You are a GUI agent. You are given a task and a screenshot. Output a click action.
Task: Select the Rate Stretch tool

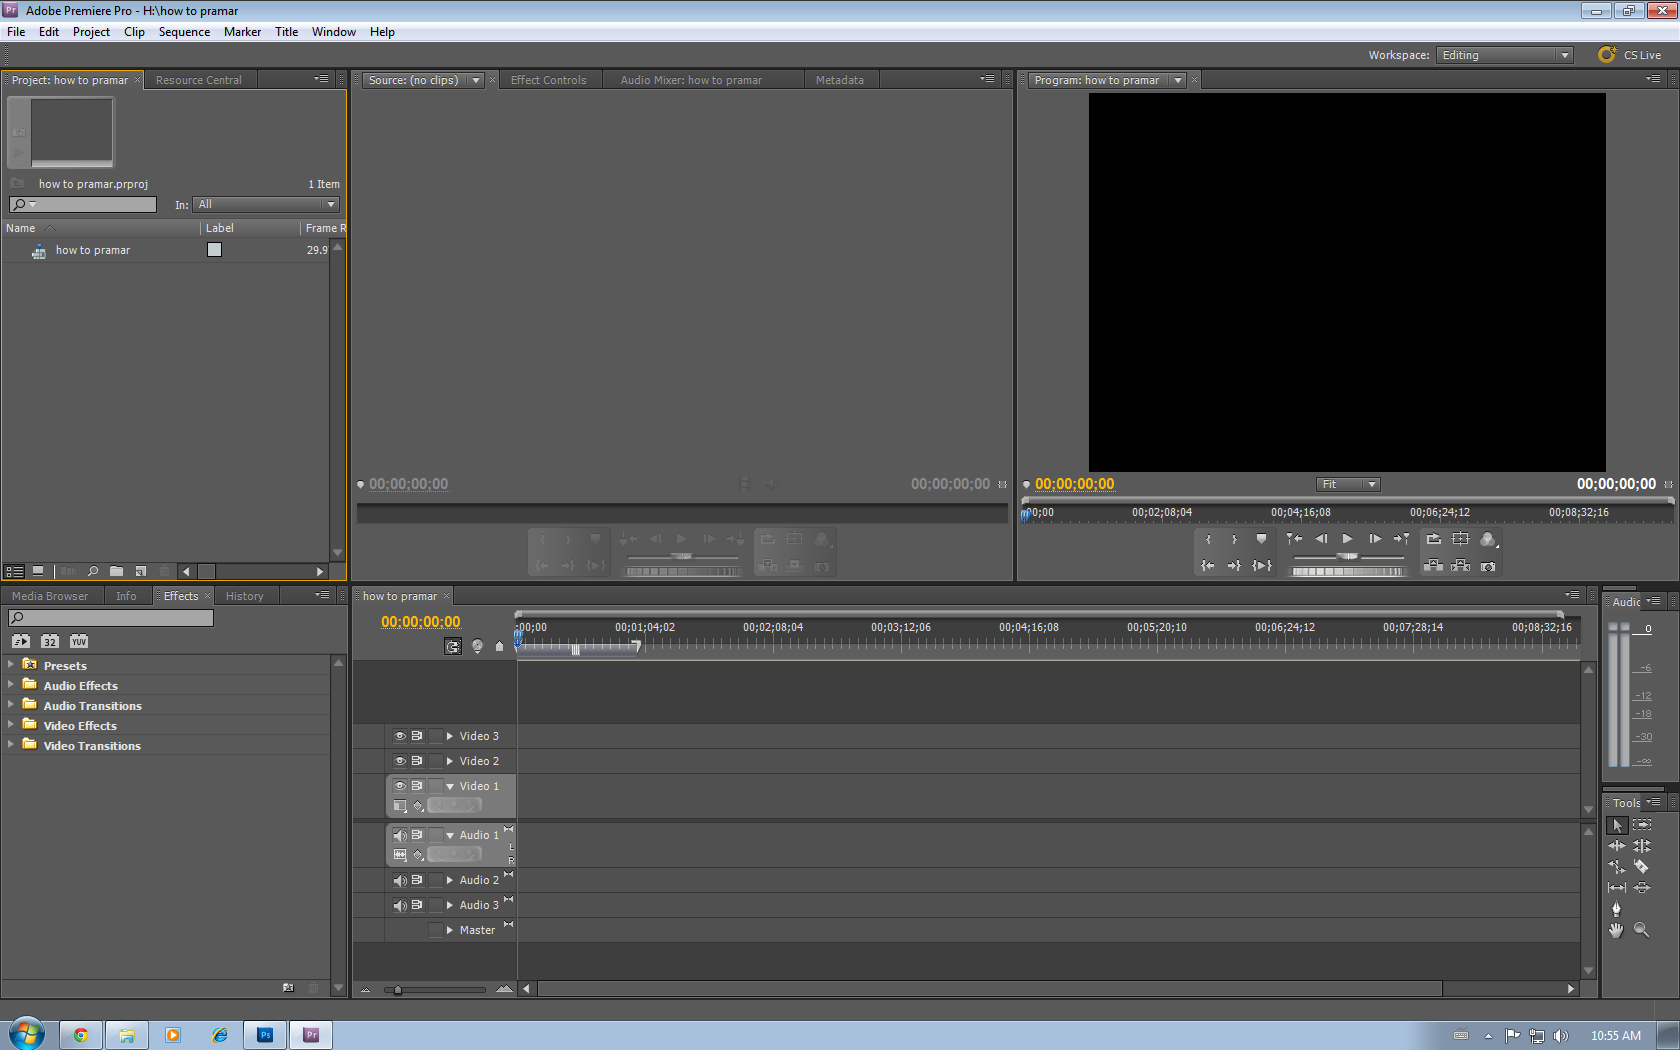point(1617,867)
